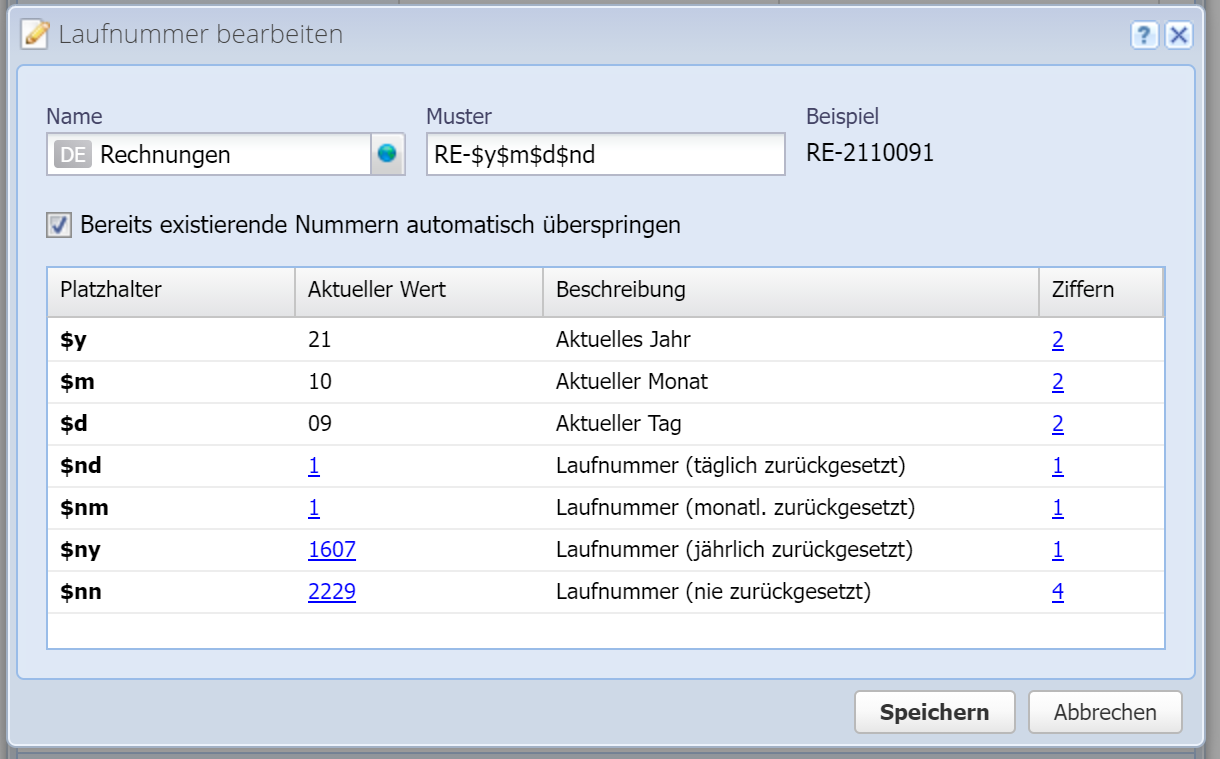Open current value link for $nm row

314,508
